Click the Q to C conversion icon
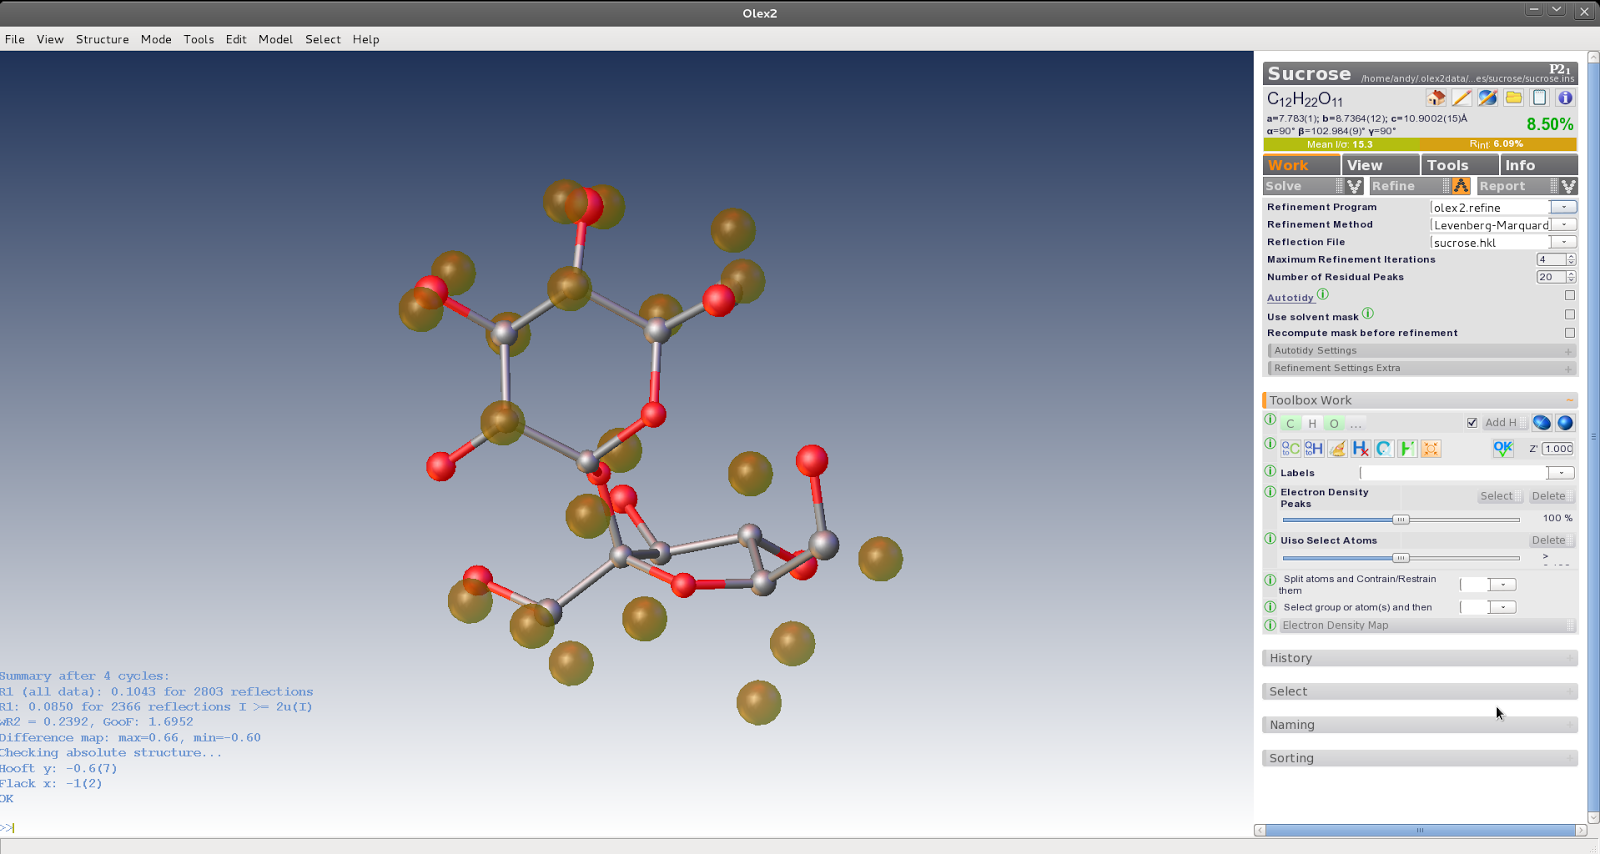 1291,449
